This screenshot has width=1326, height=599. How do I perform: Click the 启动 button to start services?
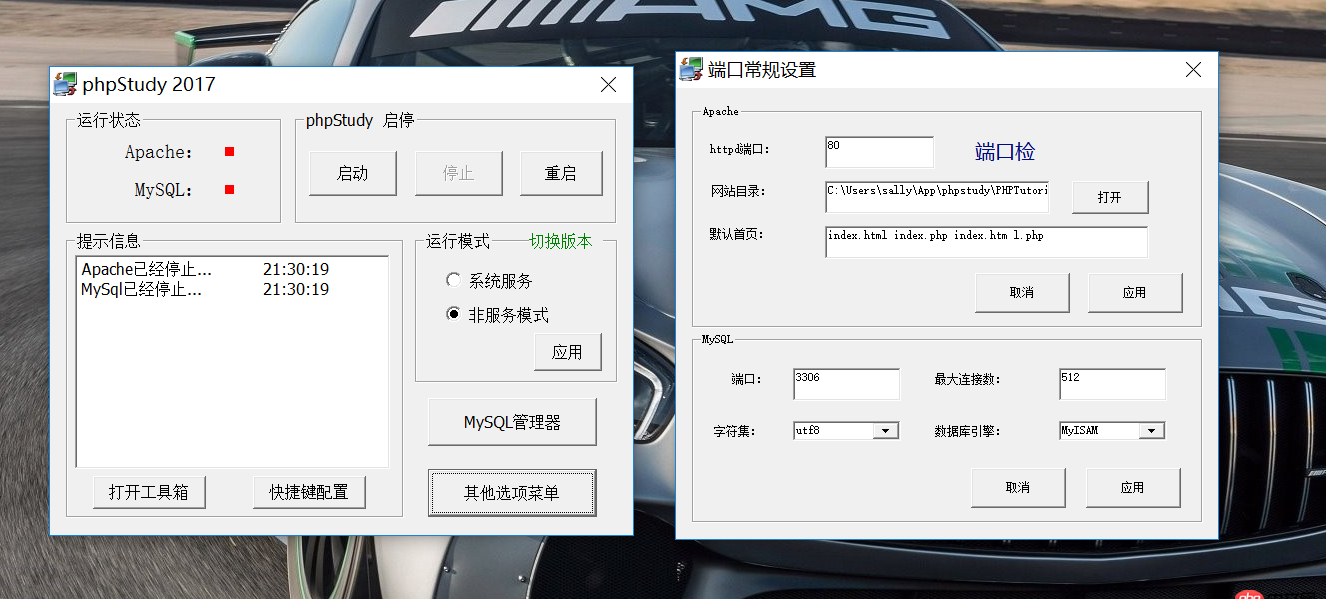[352, 172]
